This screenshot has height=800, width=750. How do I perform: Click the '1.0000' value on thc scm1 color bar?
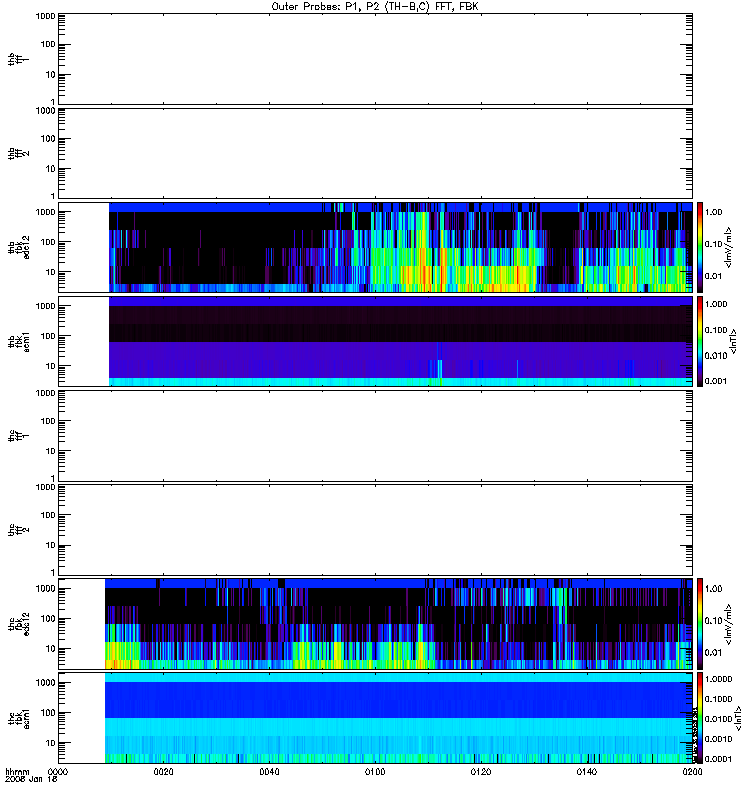(718, 679)
